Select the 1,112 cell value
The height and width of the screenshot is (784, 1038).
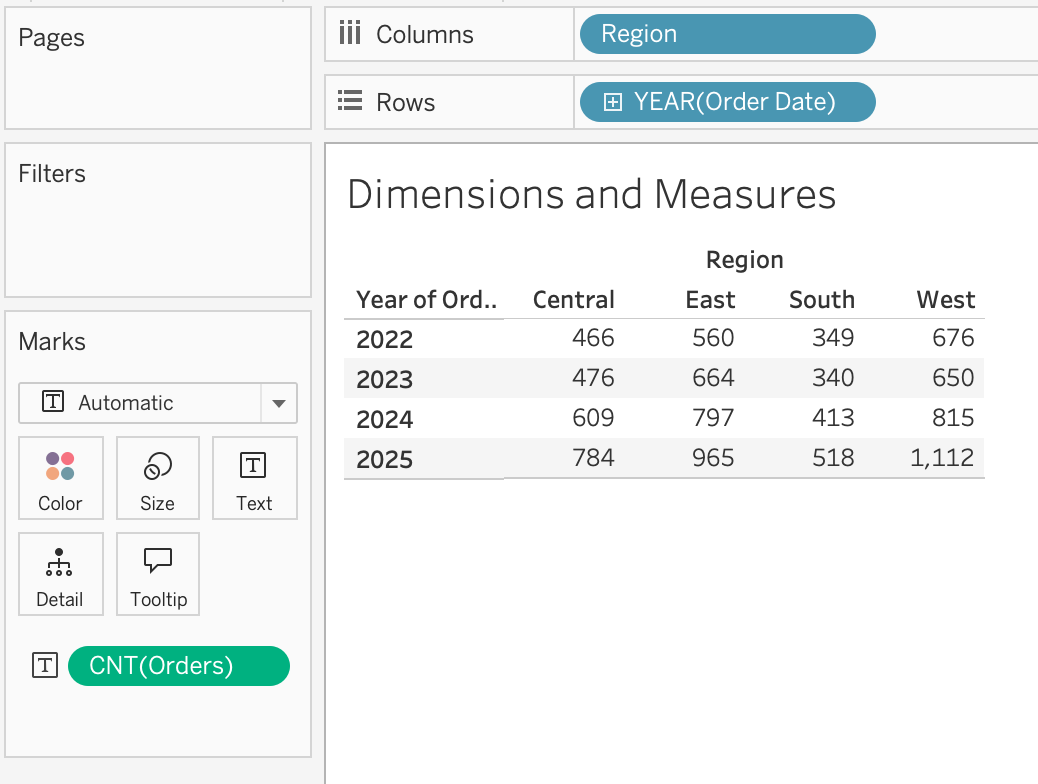(941, 458)
